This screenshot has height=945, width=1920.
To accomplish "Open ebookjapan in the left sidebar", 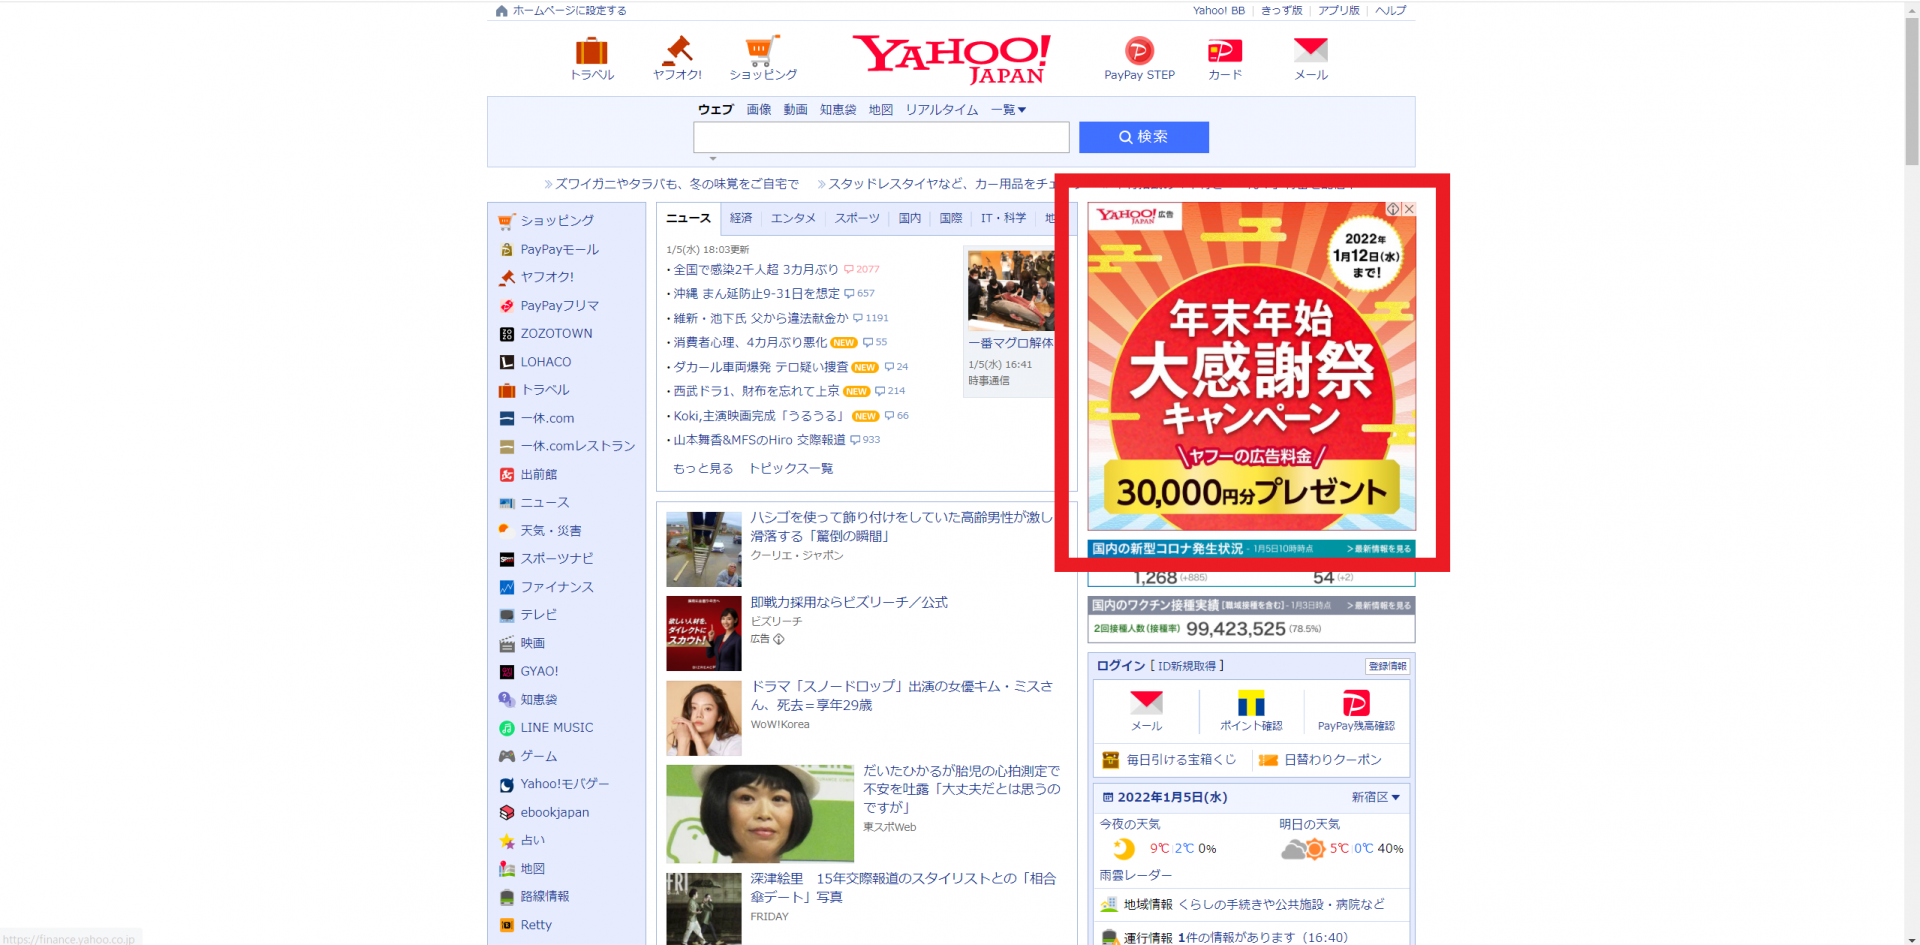I will pos(554,813).
